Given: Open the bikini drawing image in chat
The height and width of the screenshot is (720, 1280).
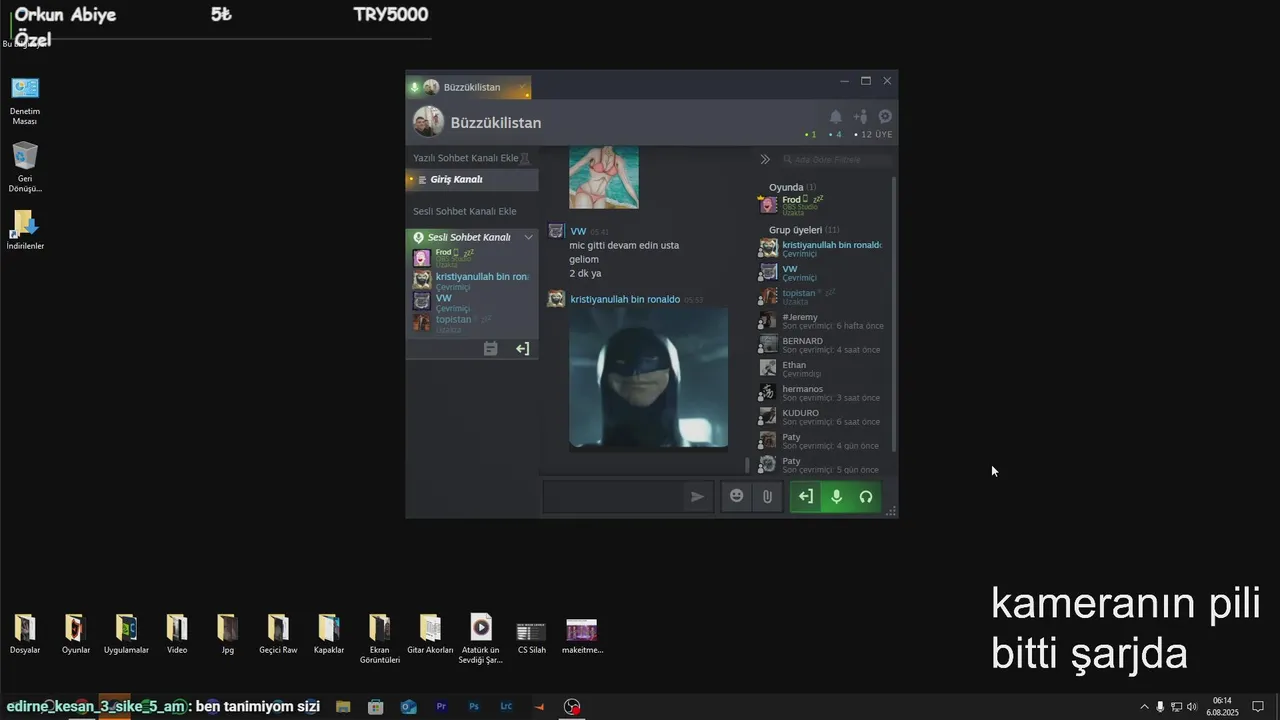Looking at the screenshot, I should (604, 177).
